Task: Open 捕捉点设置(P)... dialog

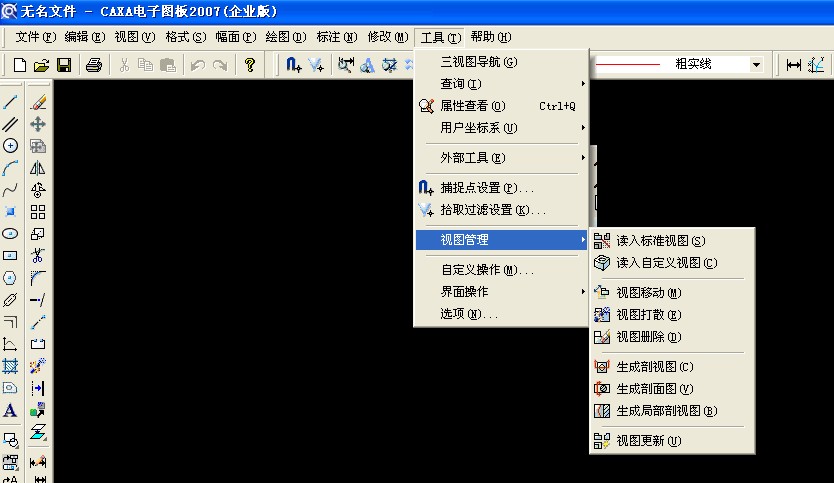Action: click(502, 188)
